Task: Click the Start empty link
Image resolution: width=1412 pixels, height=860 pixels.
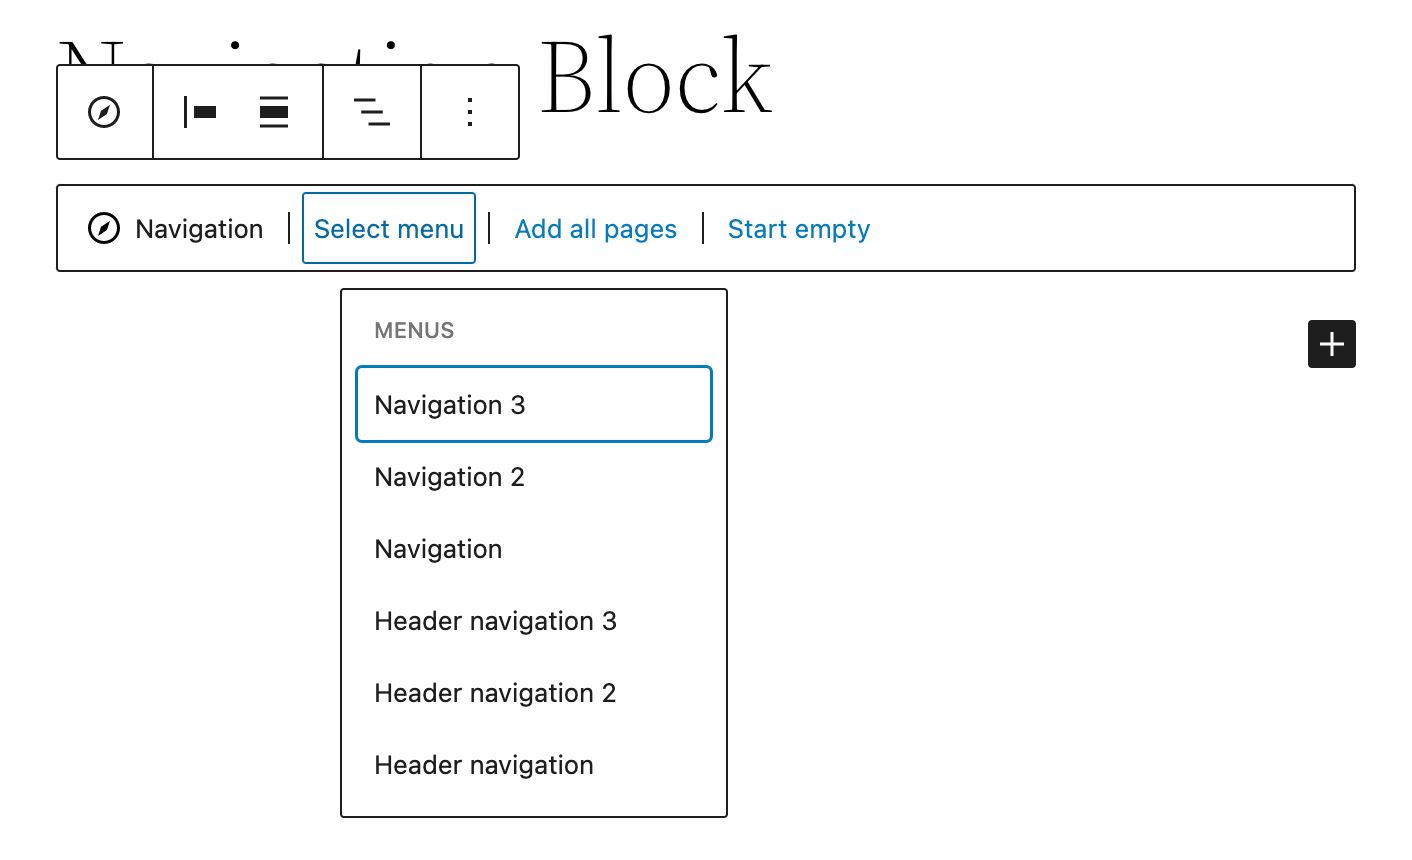Action: coord(798,229)
